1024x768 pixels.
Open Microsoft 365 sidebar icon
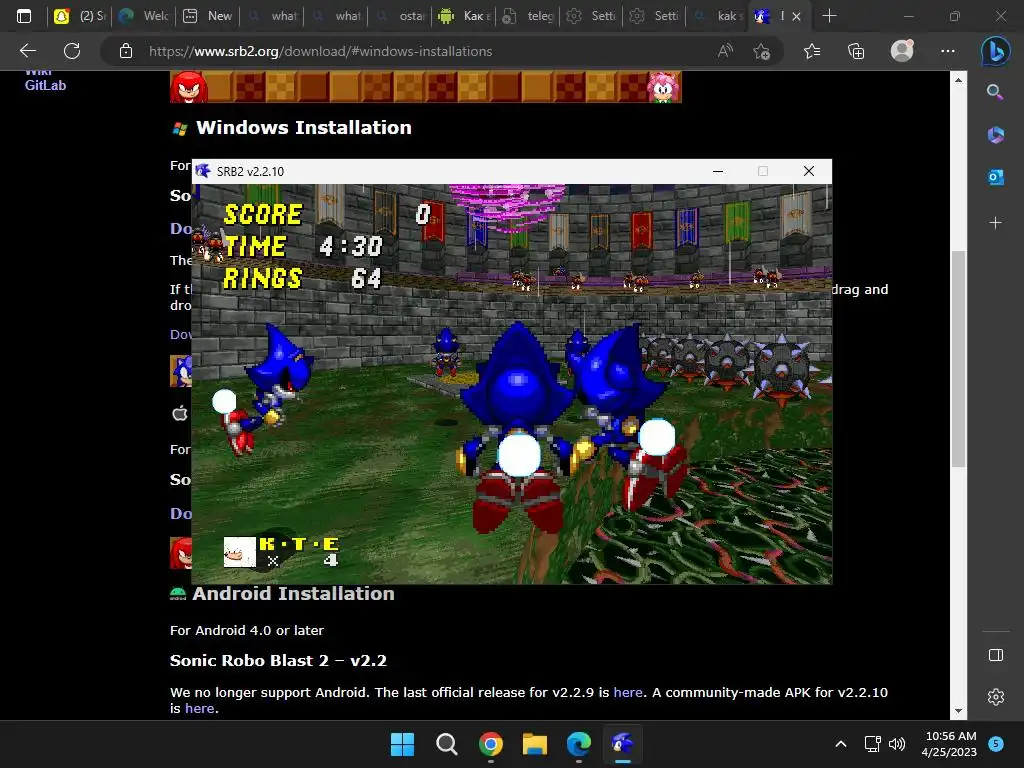[995, 135]
